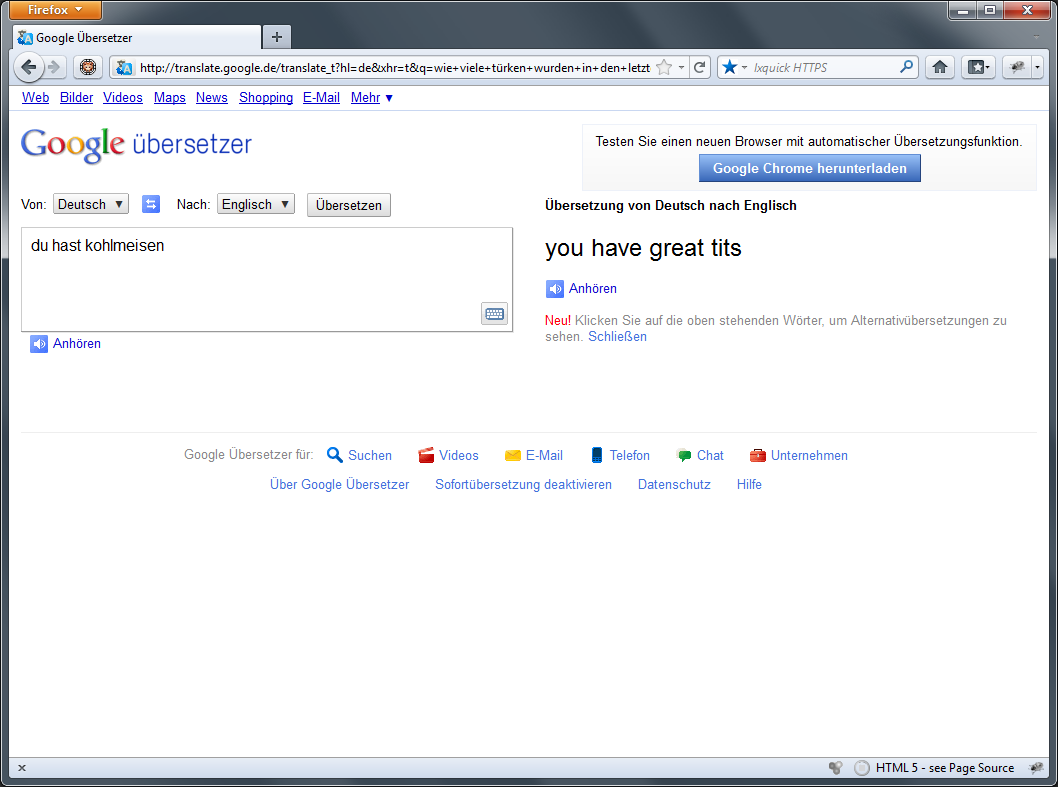
Task: Go to the home page icon
Action: (939, 67)
